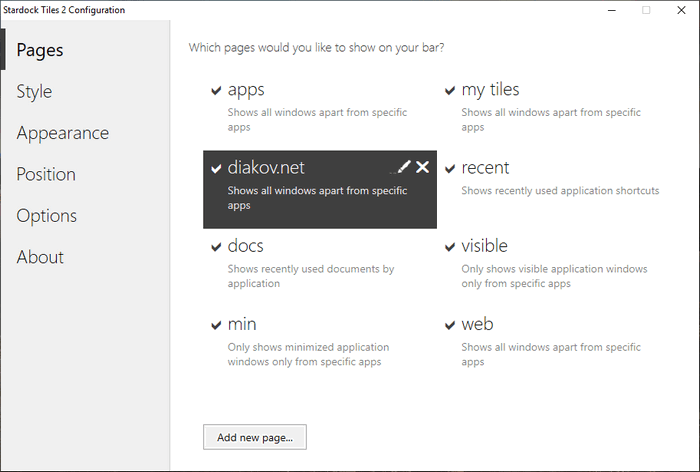This screenshot has width=700, height=472.
Task: Go to the Position section
Action: [x=46, y=174]
